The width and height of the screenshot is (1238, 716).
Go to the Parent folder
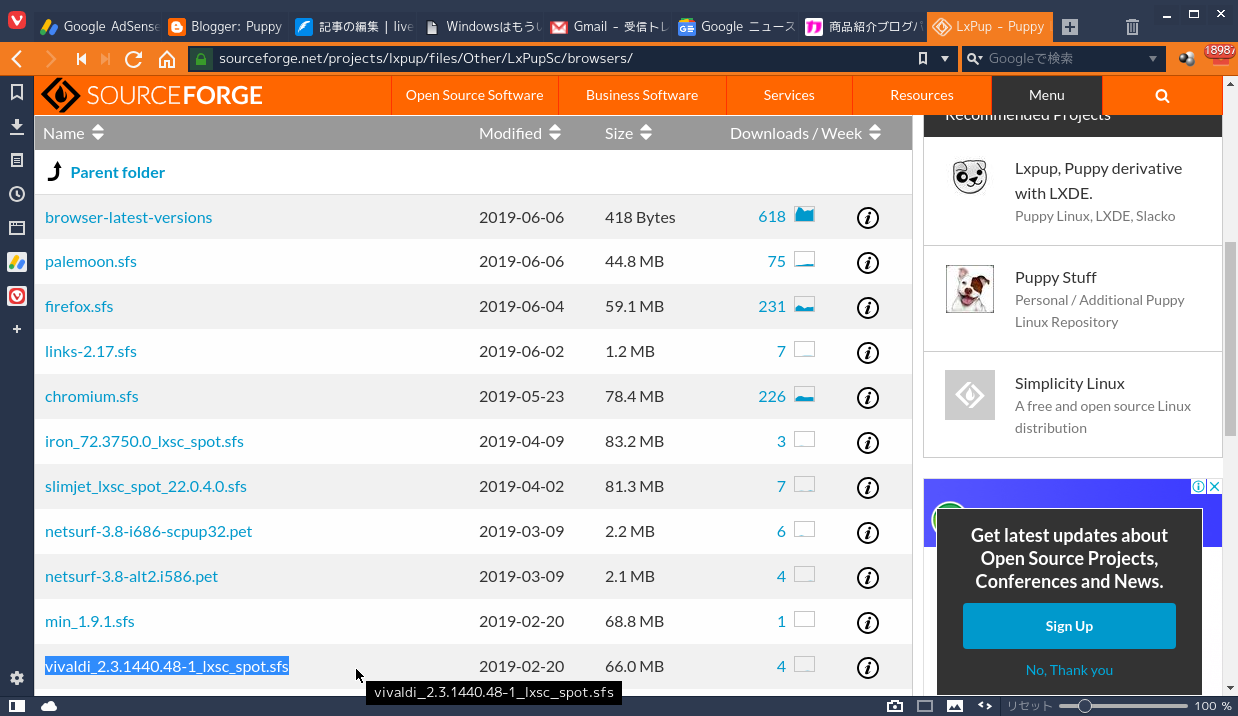118,172
